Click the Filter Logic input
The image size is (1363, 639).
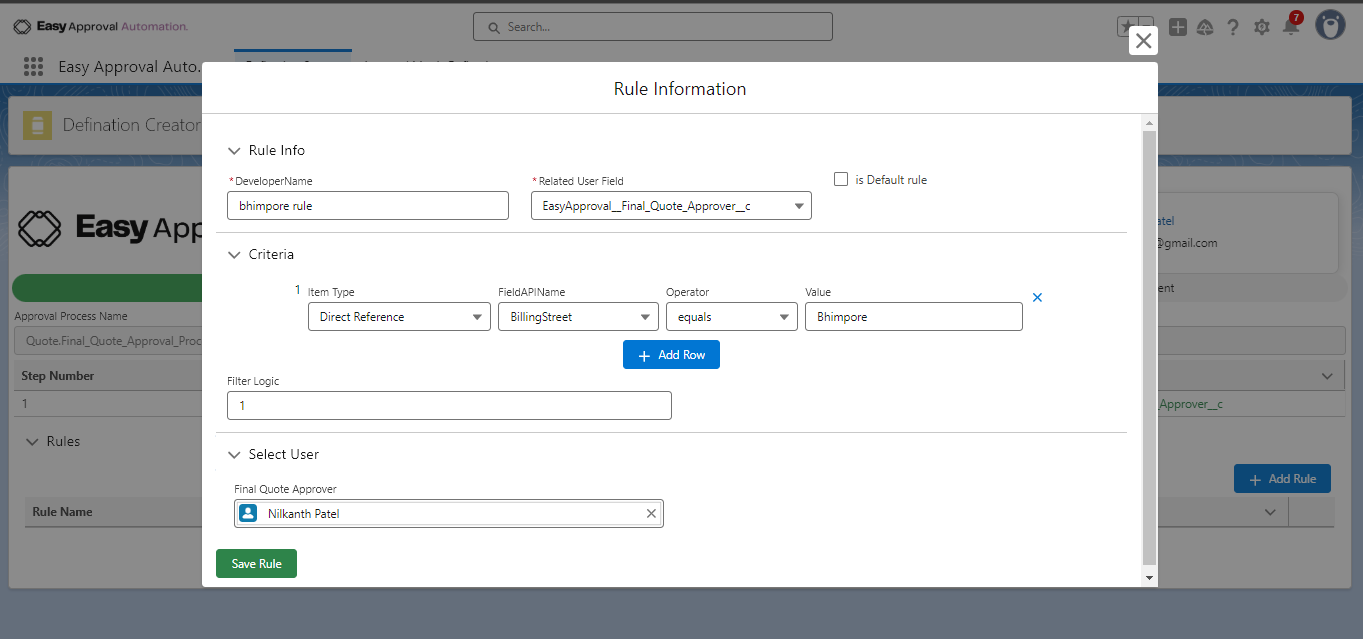(449, 406)
